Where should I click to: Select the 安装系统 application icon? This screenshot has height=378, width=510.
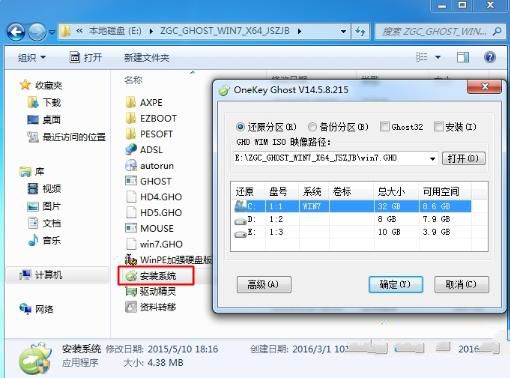tap(130, 276)
